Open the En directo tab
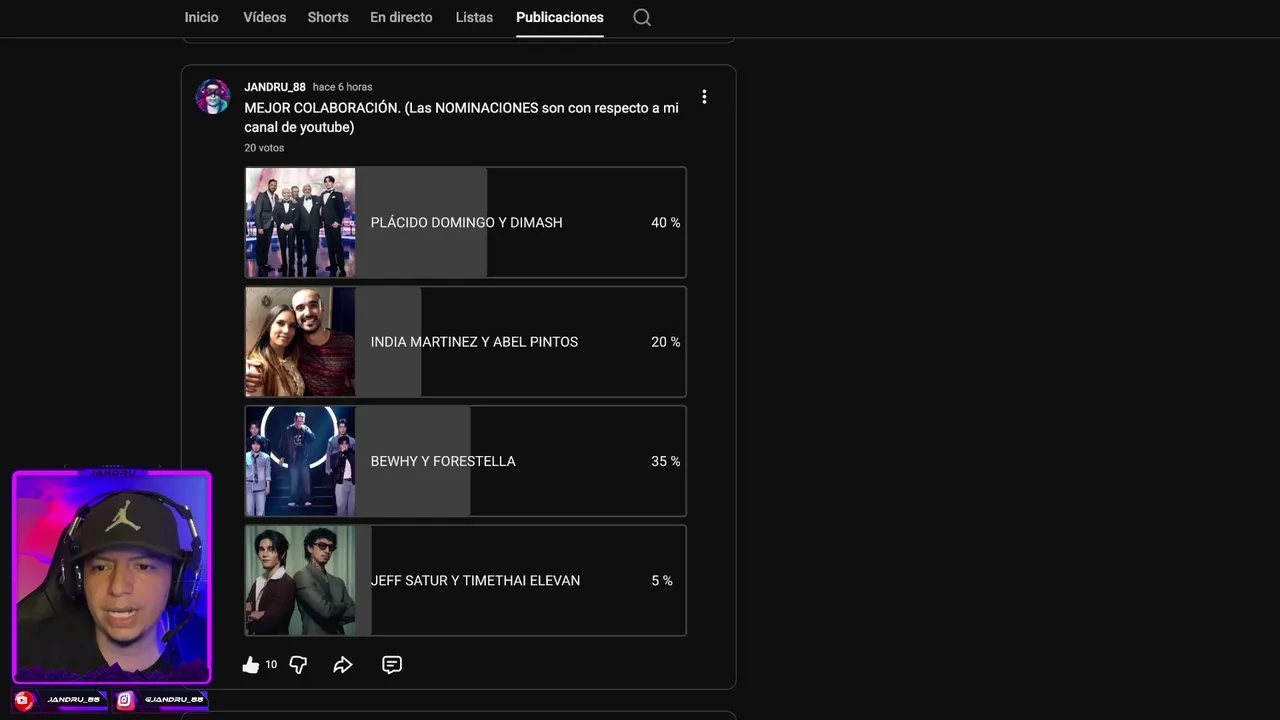This screenshot has width=1280, height=720. click(401, 17)
